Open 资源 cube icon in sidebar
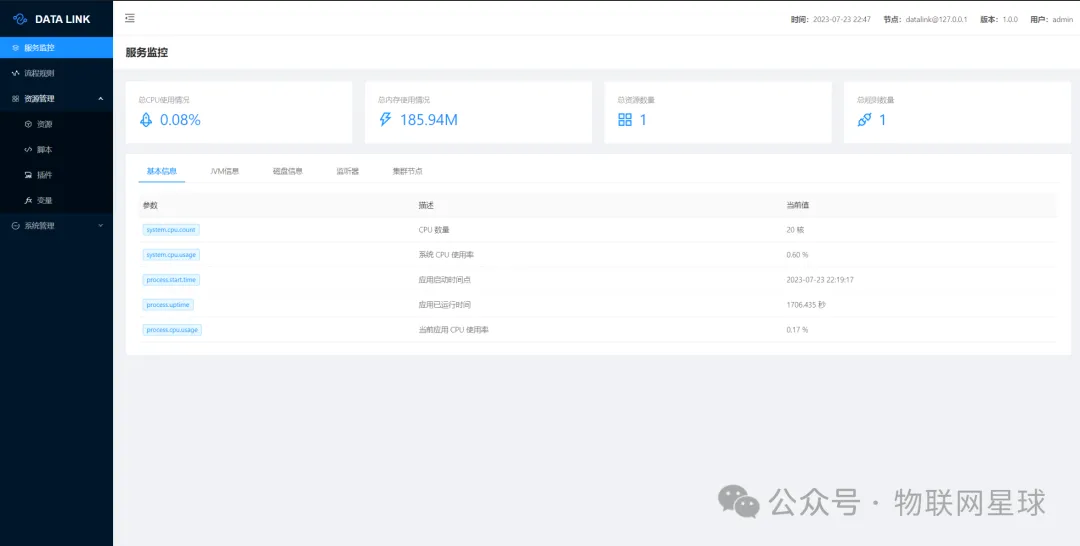 pyautogui.click(x=28, y=124)
